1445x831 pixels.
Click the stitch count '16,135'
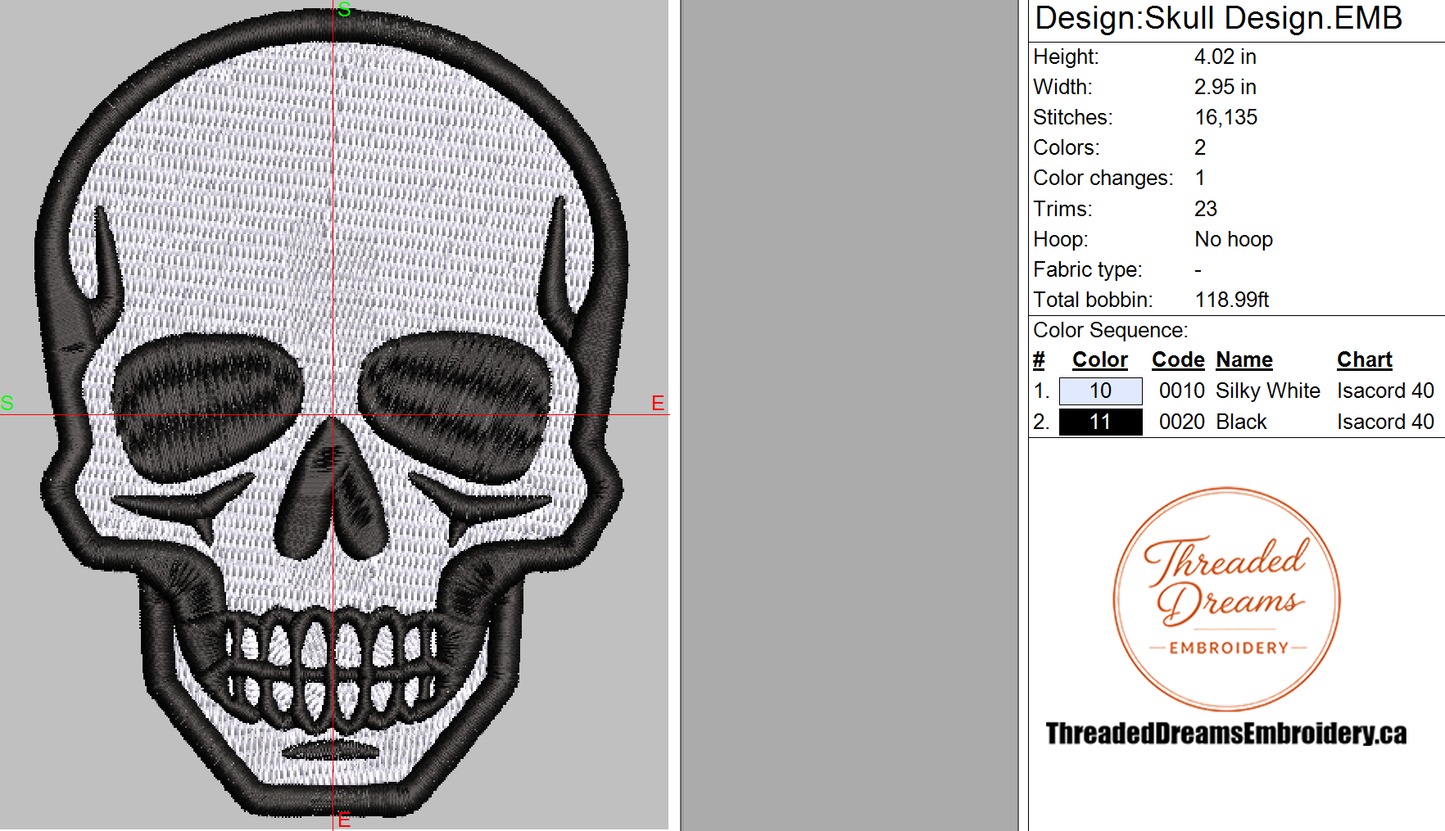pos(1226,117)
